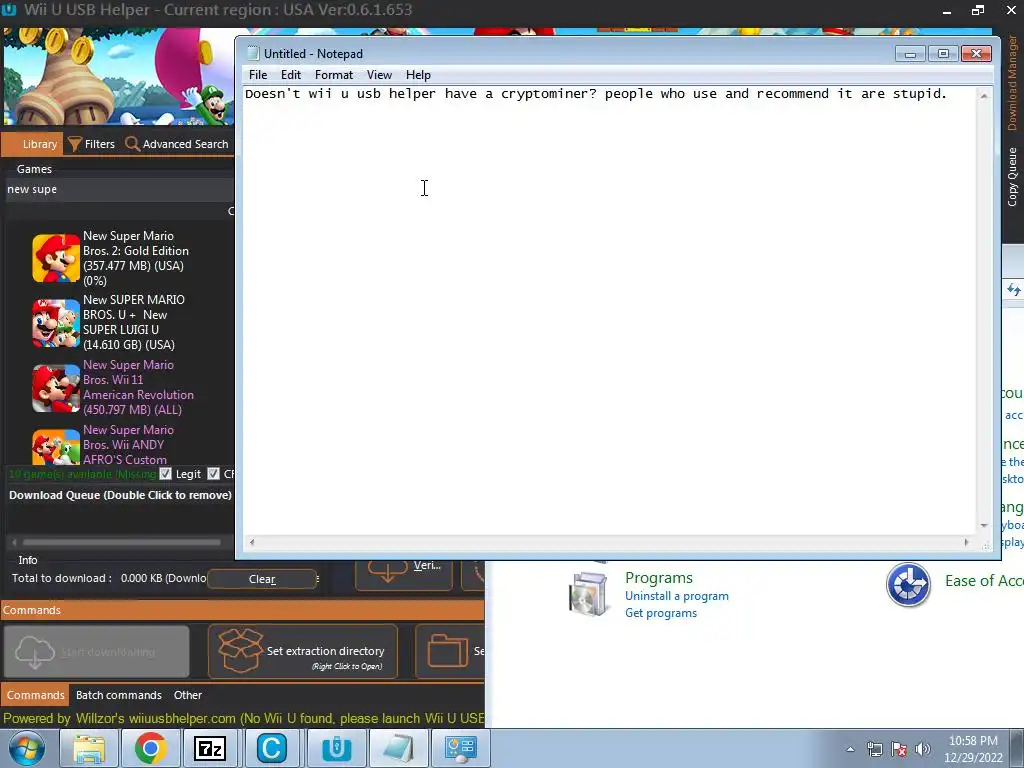The width and height of the screenshot is (1024, 768).
Task: Click Get programs link
Action: (661, 613)
